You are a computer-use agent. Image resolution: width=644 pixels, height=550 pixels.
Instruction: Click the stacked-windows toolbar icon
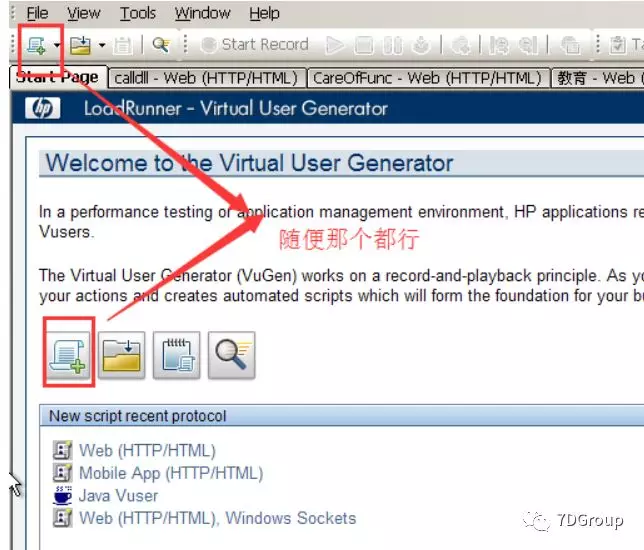570,45
